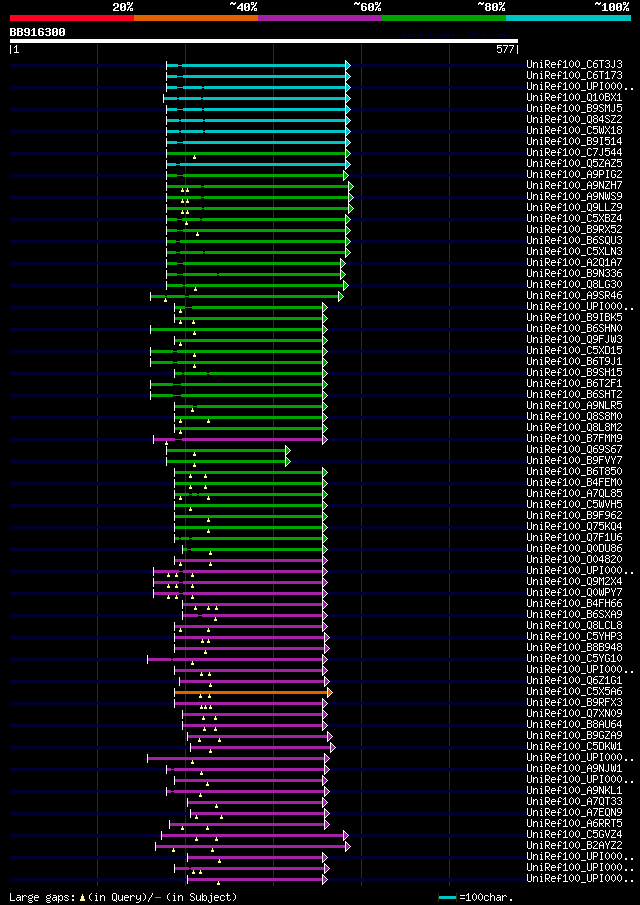Select hit label UniRef100_A7QL85
Viewport: 640px width, 905px height.
[574, 493]
